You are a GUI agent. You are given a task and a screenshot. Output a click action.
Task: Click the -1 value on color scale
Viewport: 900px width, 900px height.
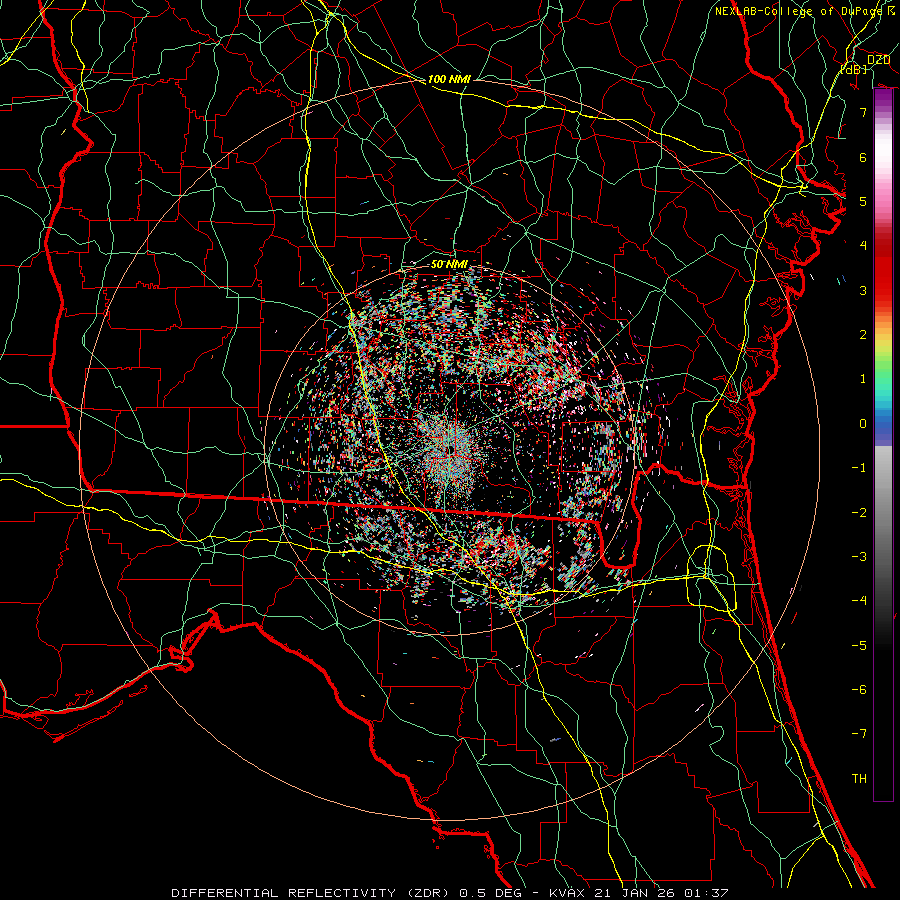coord(859,467)
